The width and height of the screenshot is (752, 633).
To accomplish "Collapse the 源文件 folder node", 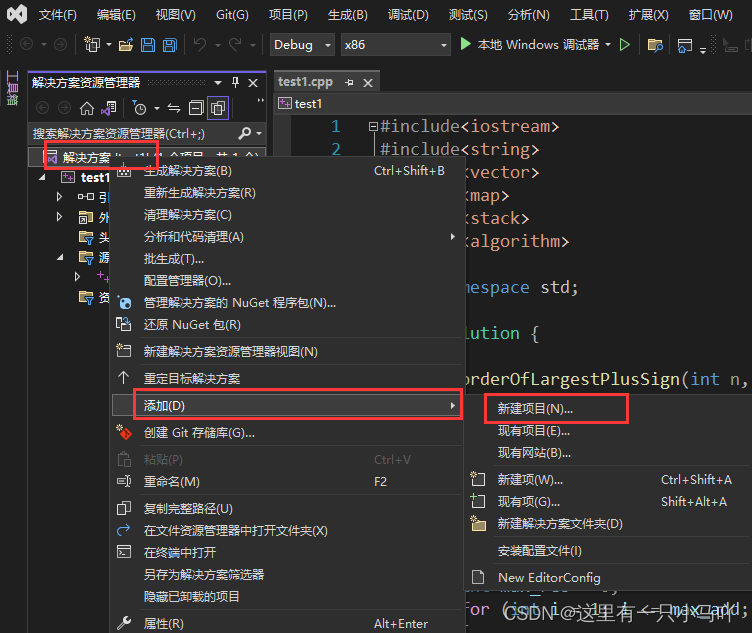I will click(60, 257).
